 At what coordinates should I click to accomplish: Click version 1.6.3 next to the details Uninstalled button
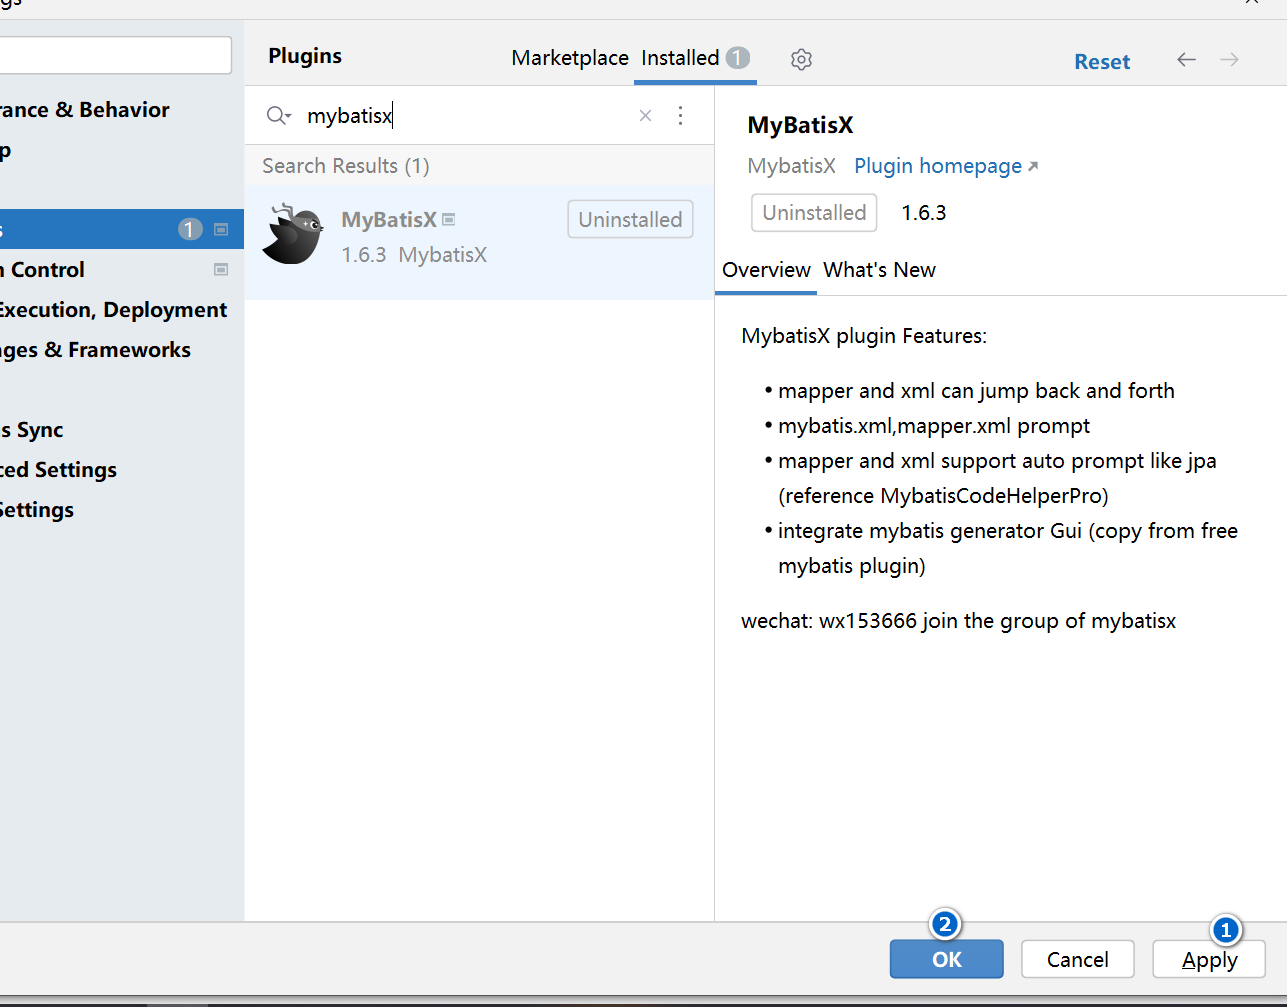924,213
